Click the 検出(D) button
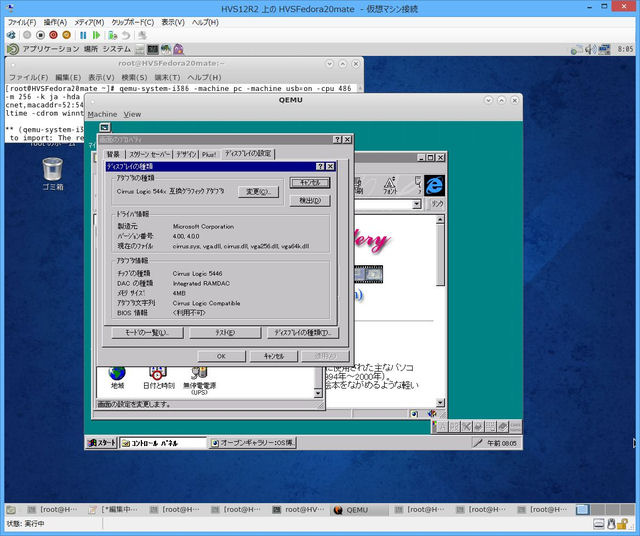This screenshot has height=536, width=640. point(310,200)
